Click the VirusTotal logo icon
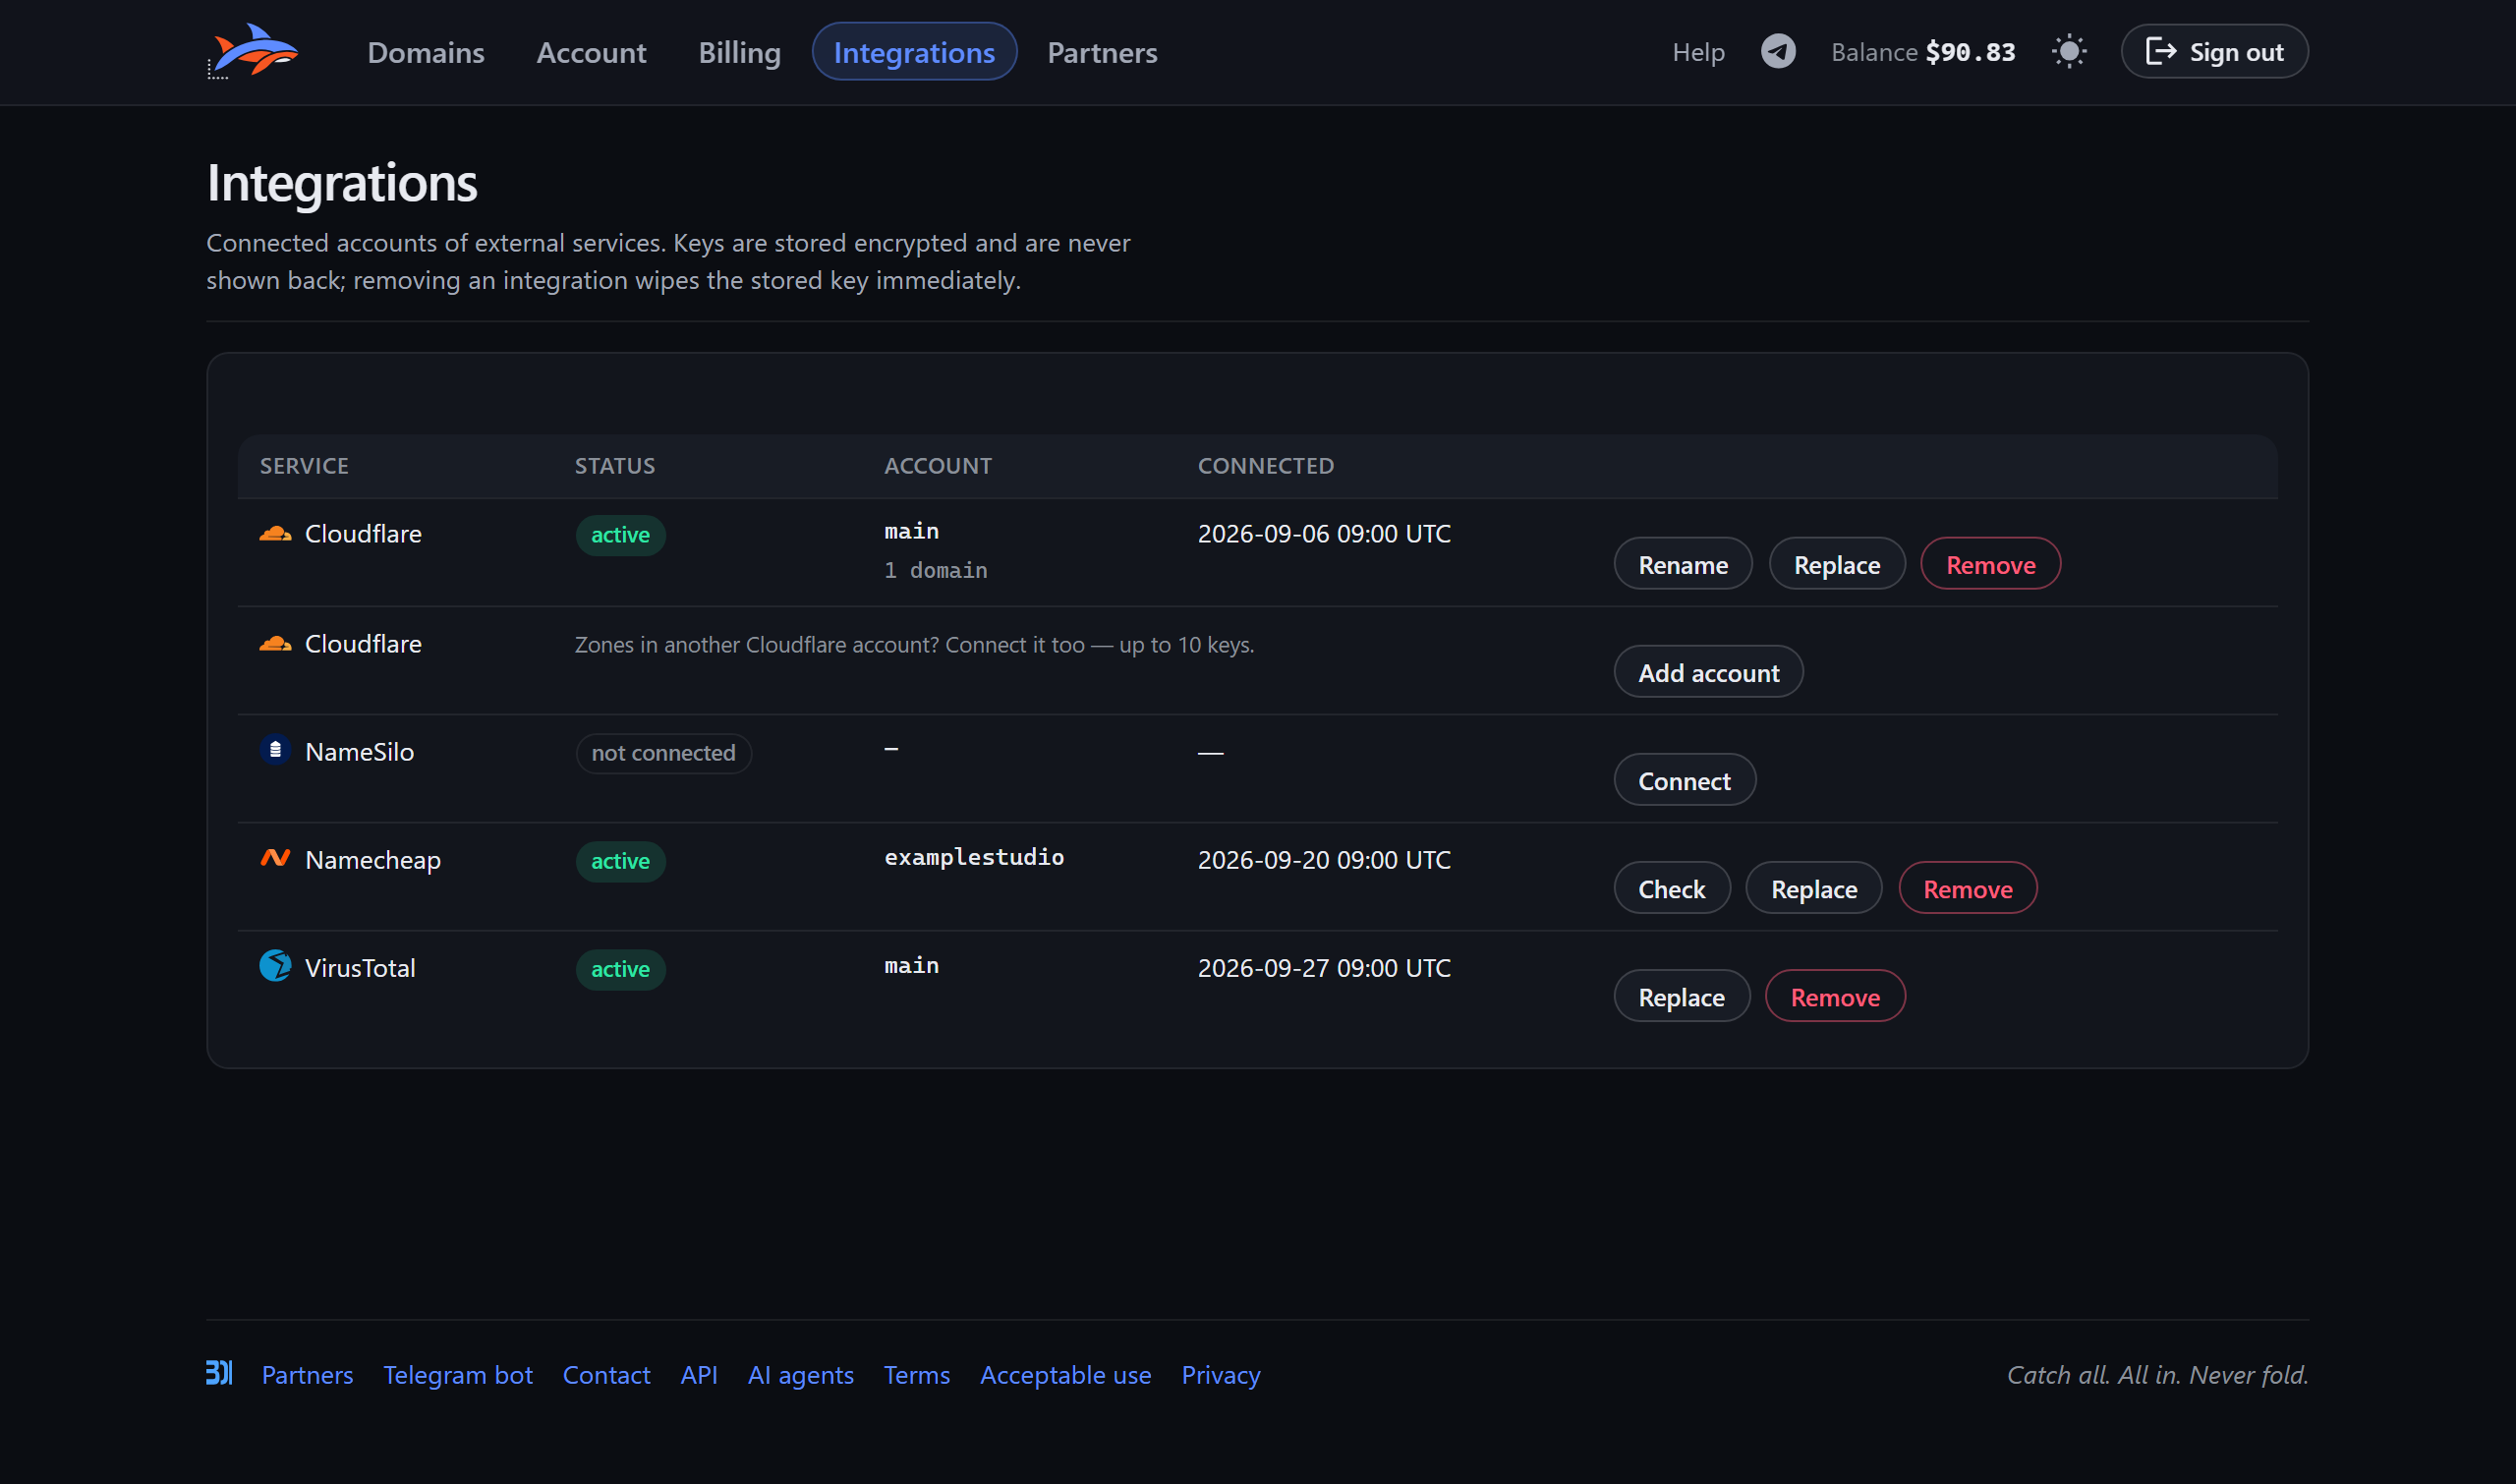Image resolution: width=2516 pixels, height=1484 pixels. tap(275, 966)
